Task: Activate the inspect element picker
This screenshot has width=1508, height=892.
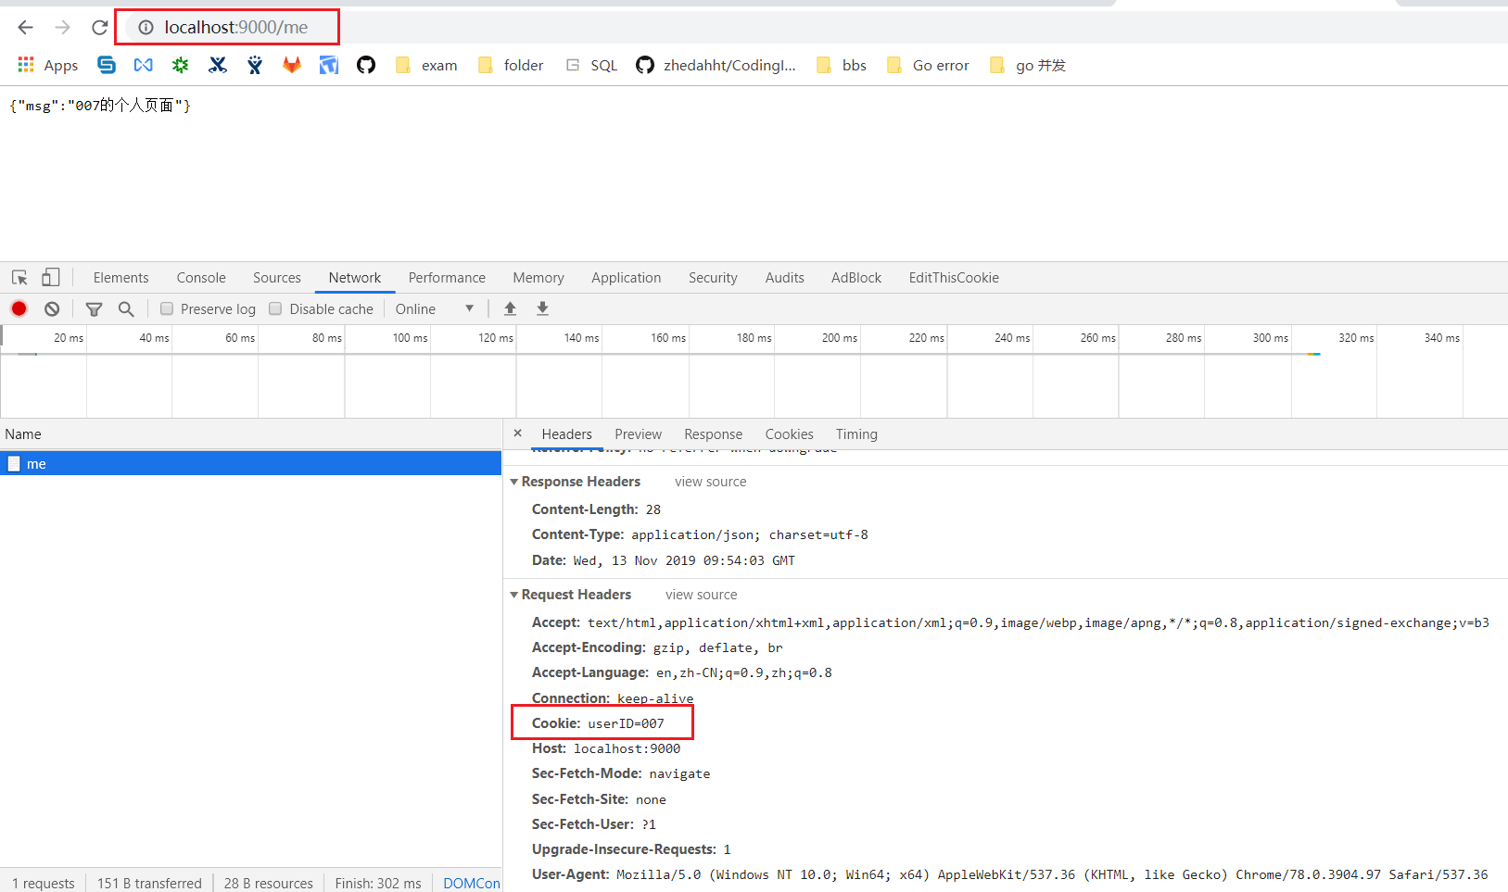Action: coord(19,278)
